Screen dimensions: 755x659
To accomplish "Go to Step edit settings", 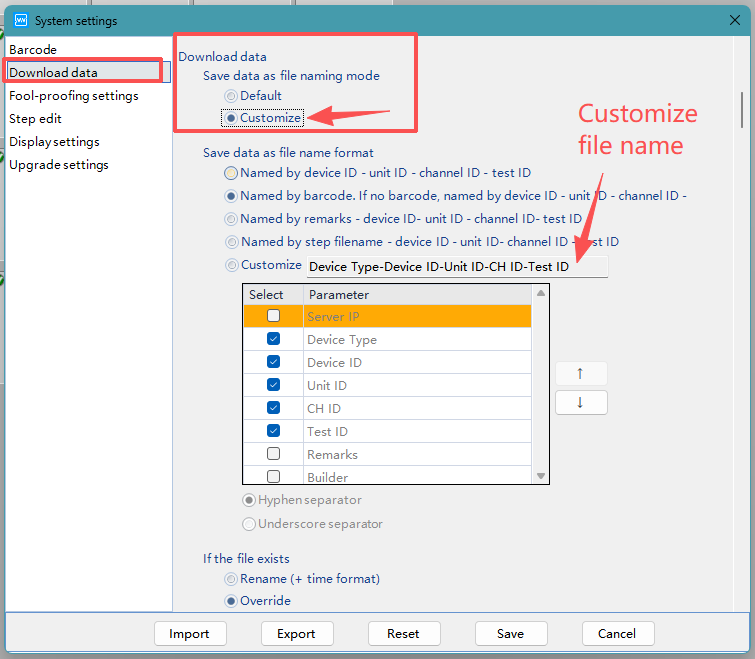I will pos(35,118).
